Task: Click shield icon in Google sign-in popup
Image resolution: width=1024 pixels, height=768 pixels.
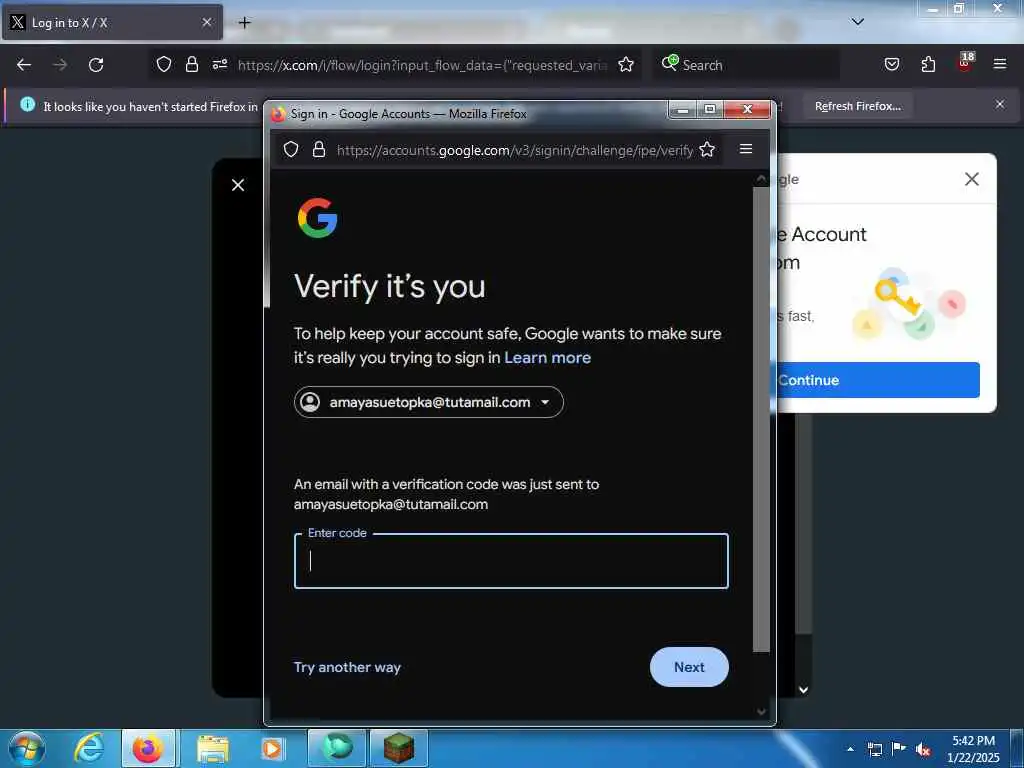Action: click(291, 150)
